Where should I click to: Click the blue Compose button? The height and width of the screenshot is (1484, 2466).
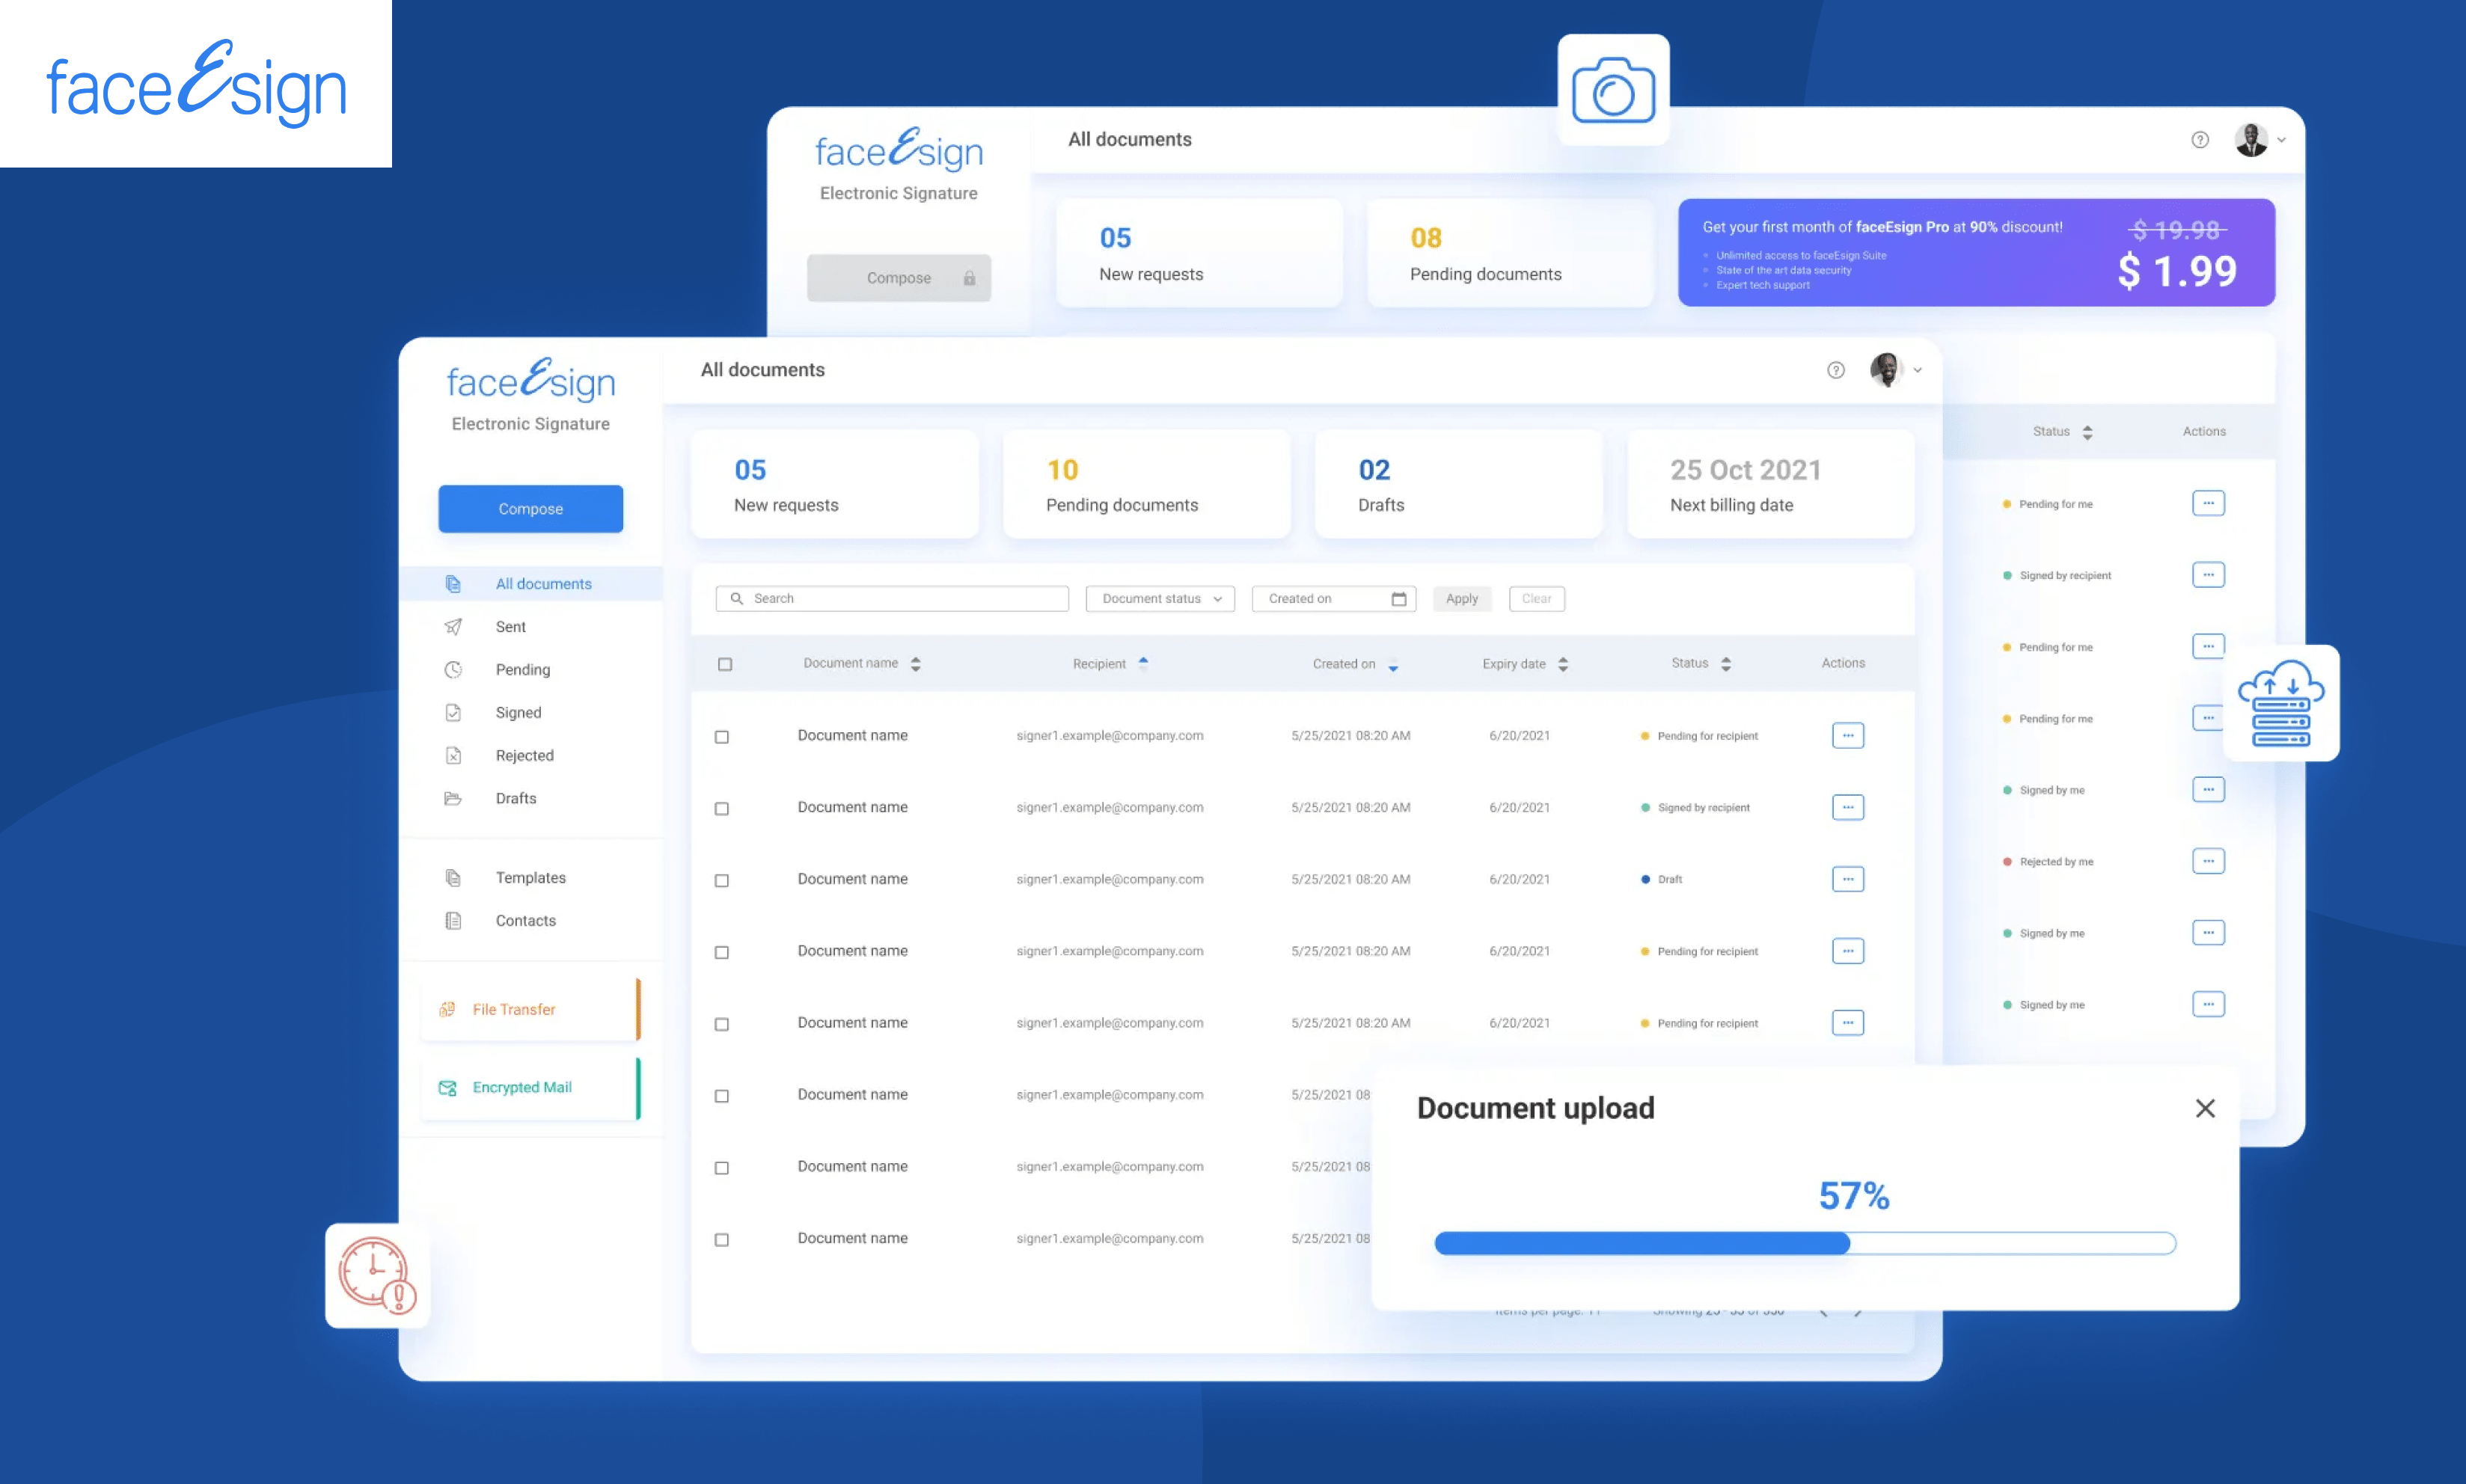[x=530, y=509]
